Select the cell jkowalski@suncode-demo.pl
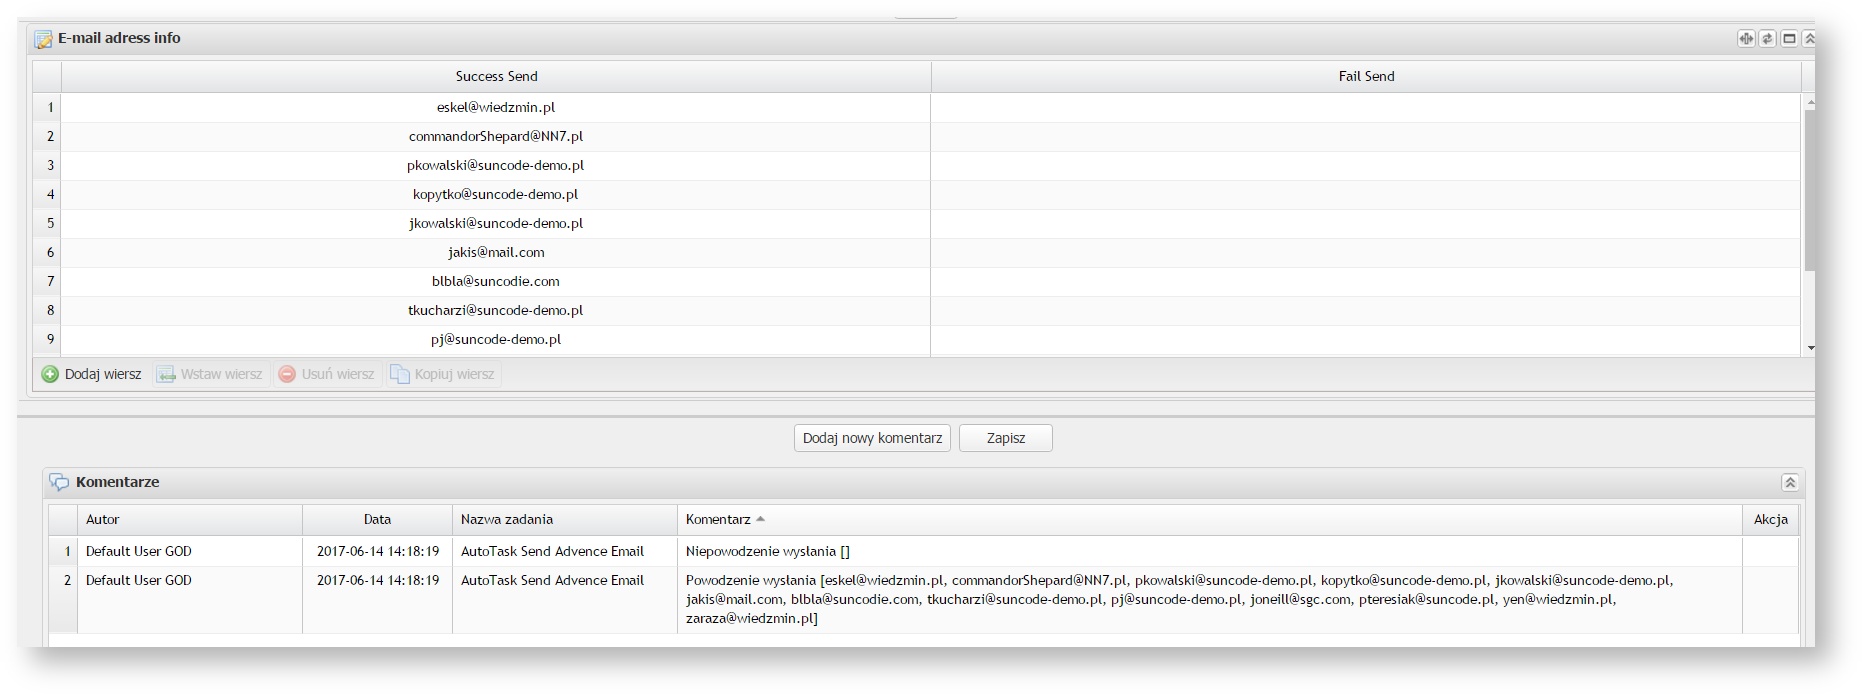This screenshot has height=695, width=1863. click(x=496, y=223)
